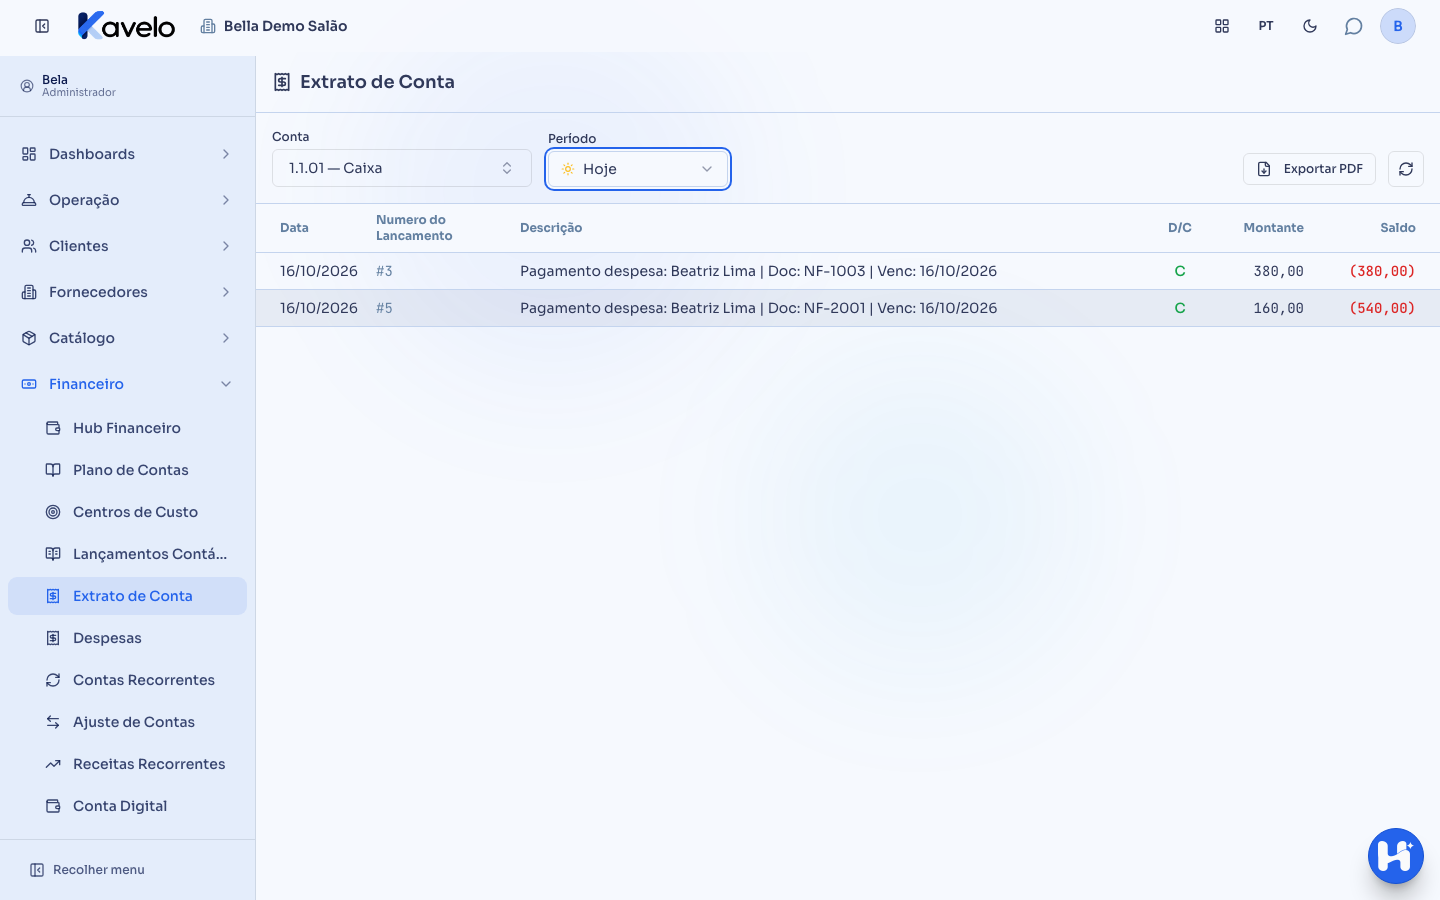The width and height of the screenshot is (1440, 900).
Task: Click the refresh statement icon button
Action: point(1406,169)
